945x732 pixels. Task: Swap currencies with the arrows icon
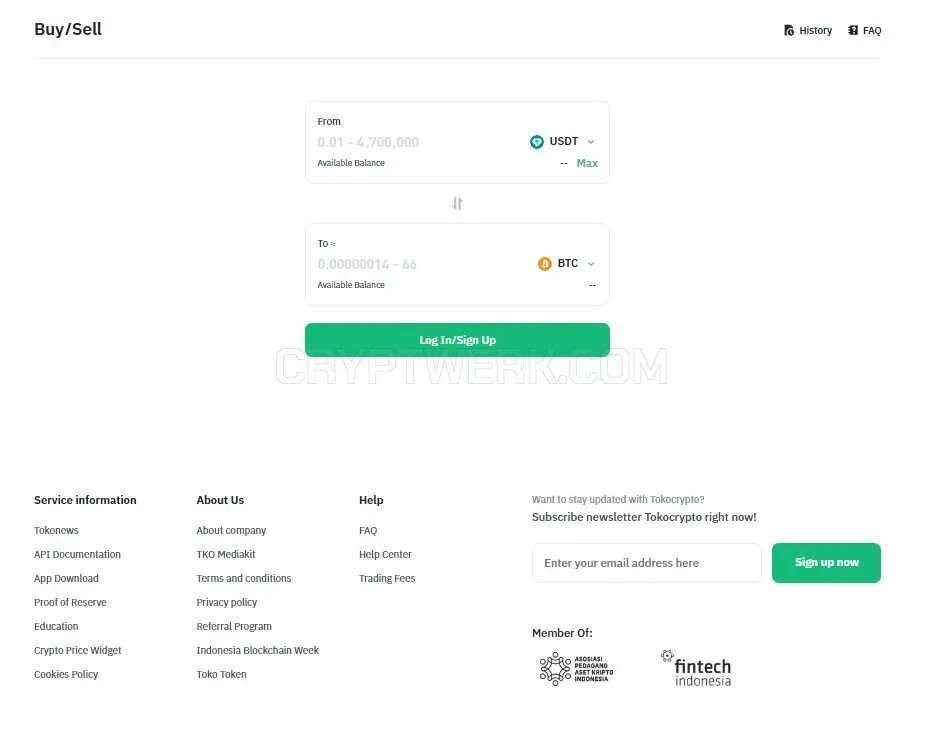pyautogui.click(x=457, y=204)
